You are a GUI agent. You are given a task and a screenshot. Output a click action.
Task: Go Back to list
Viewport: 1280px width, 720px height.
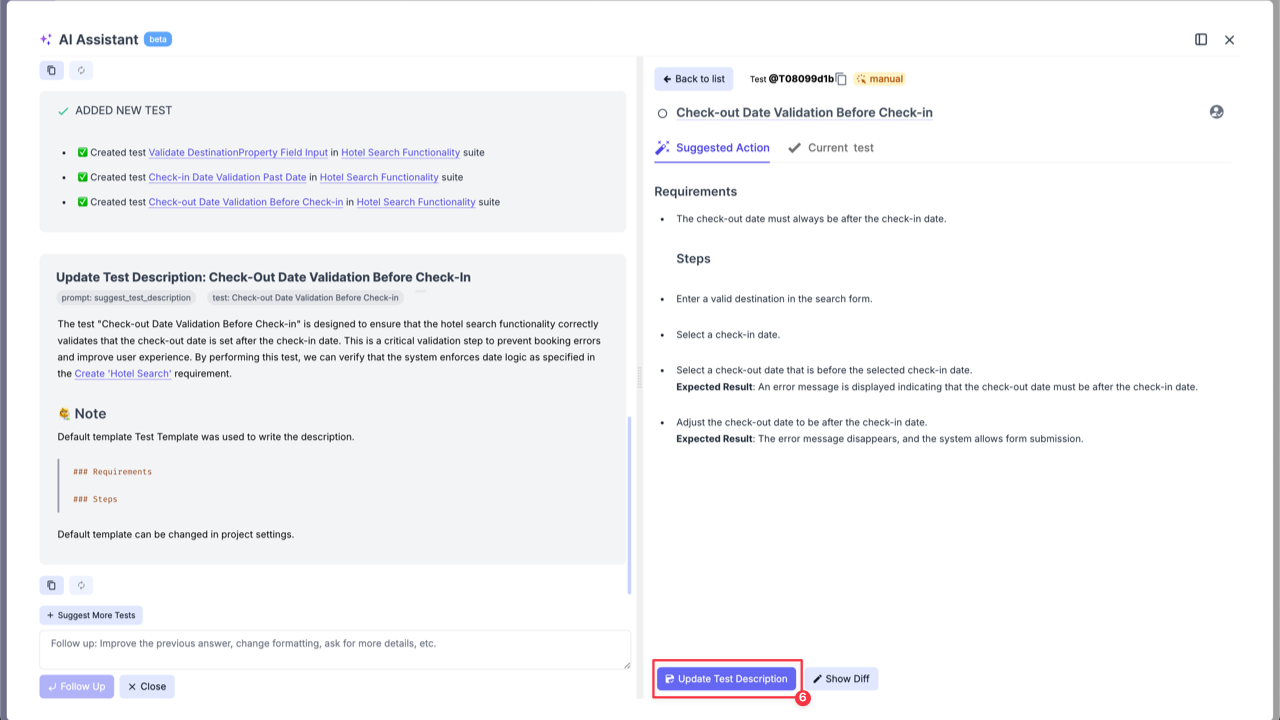(693, 78)
